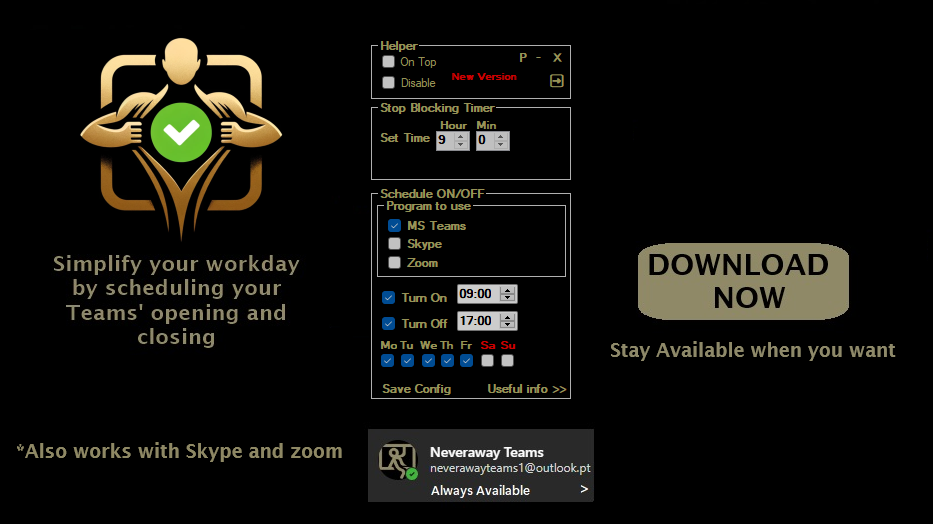Uncheck the Monday checkbox

tap(387, 360)
